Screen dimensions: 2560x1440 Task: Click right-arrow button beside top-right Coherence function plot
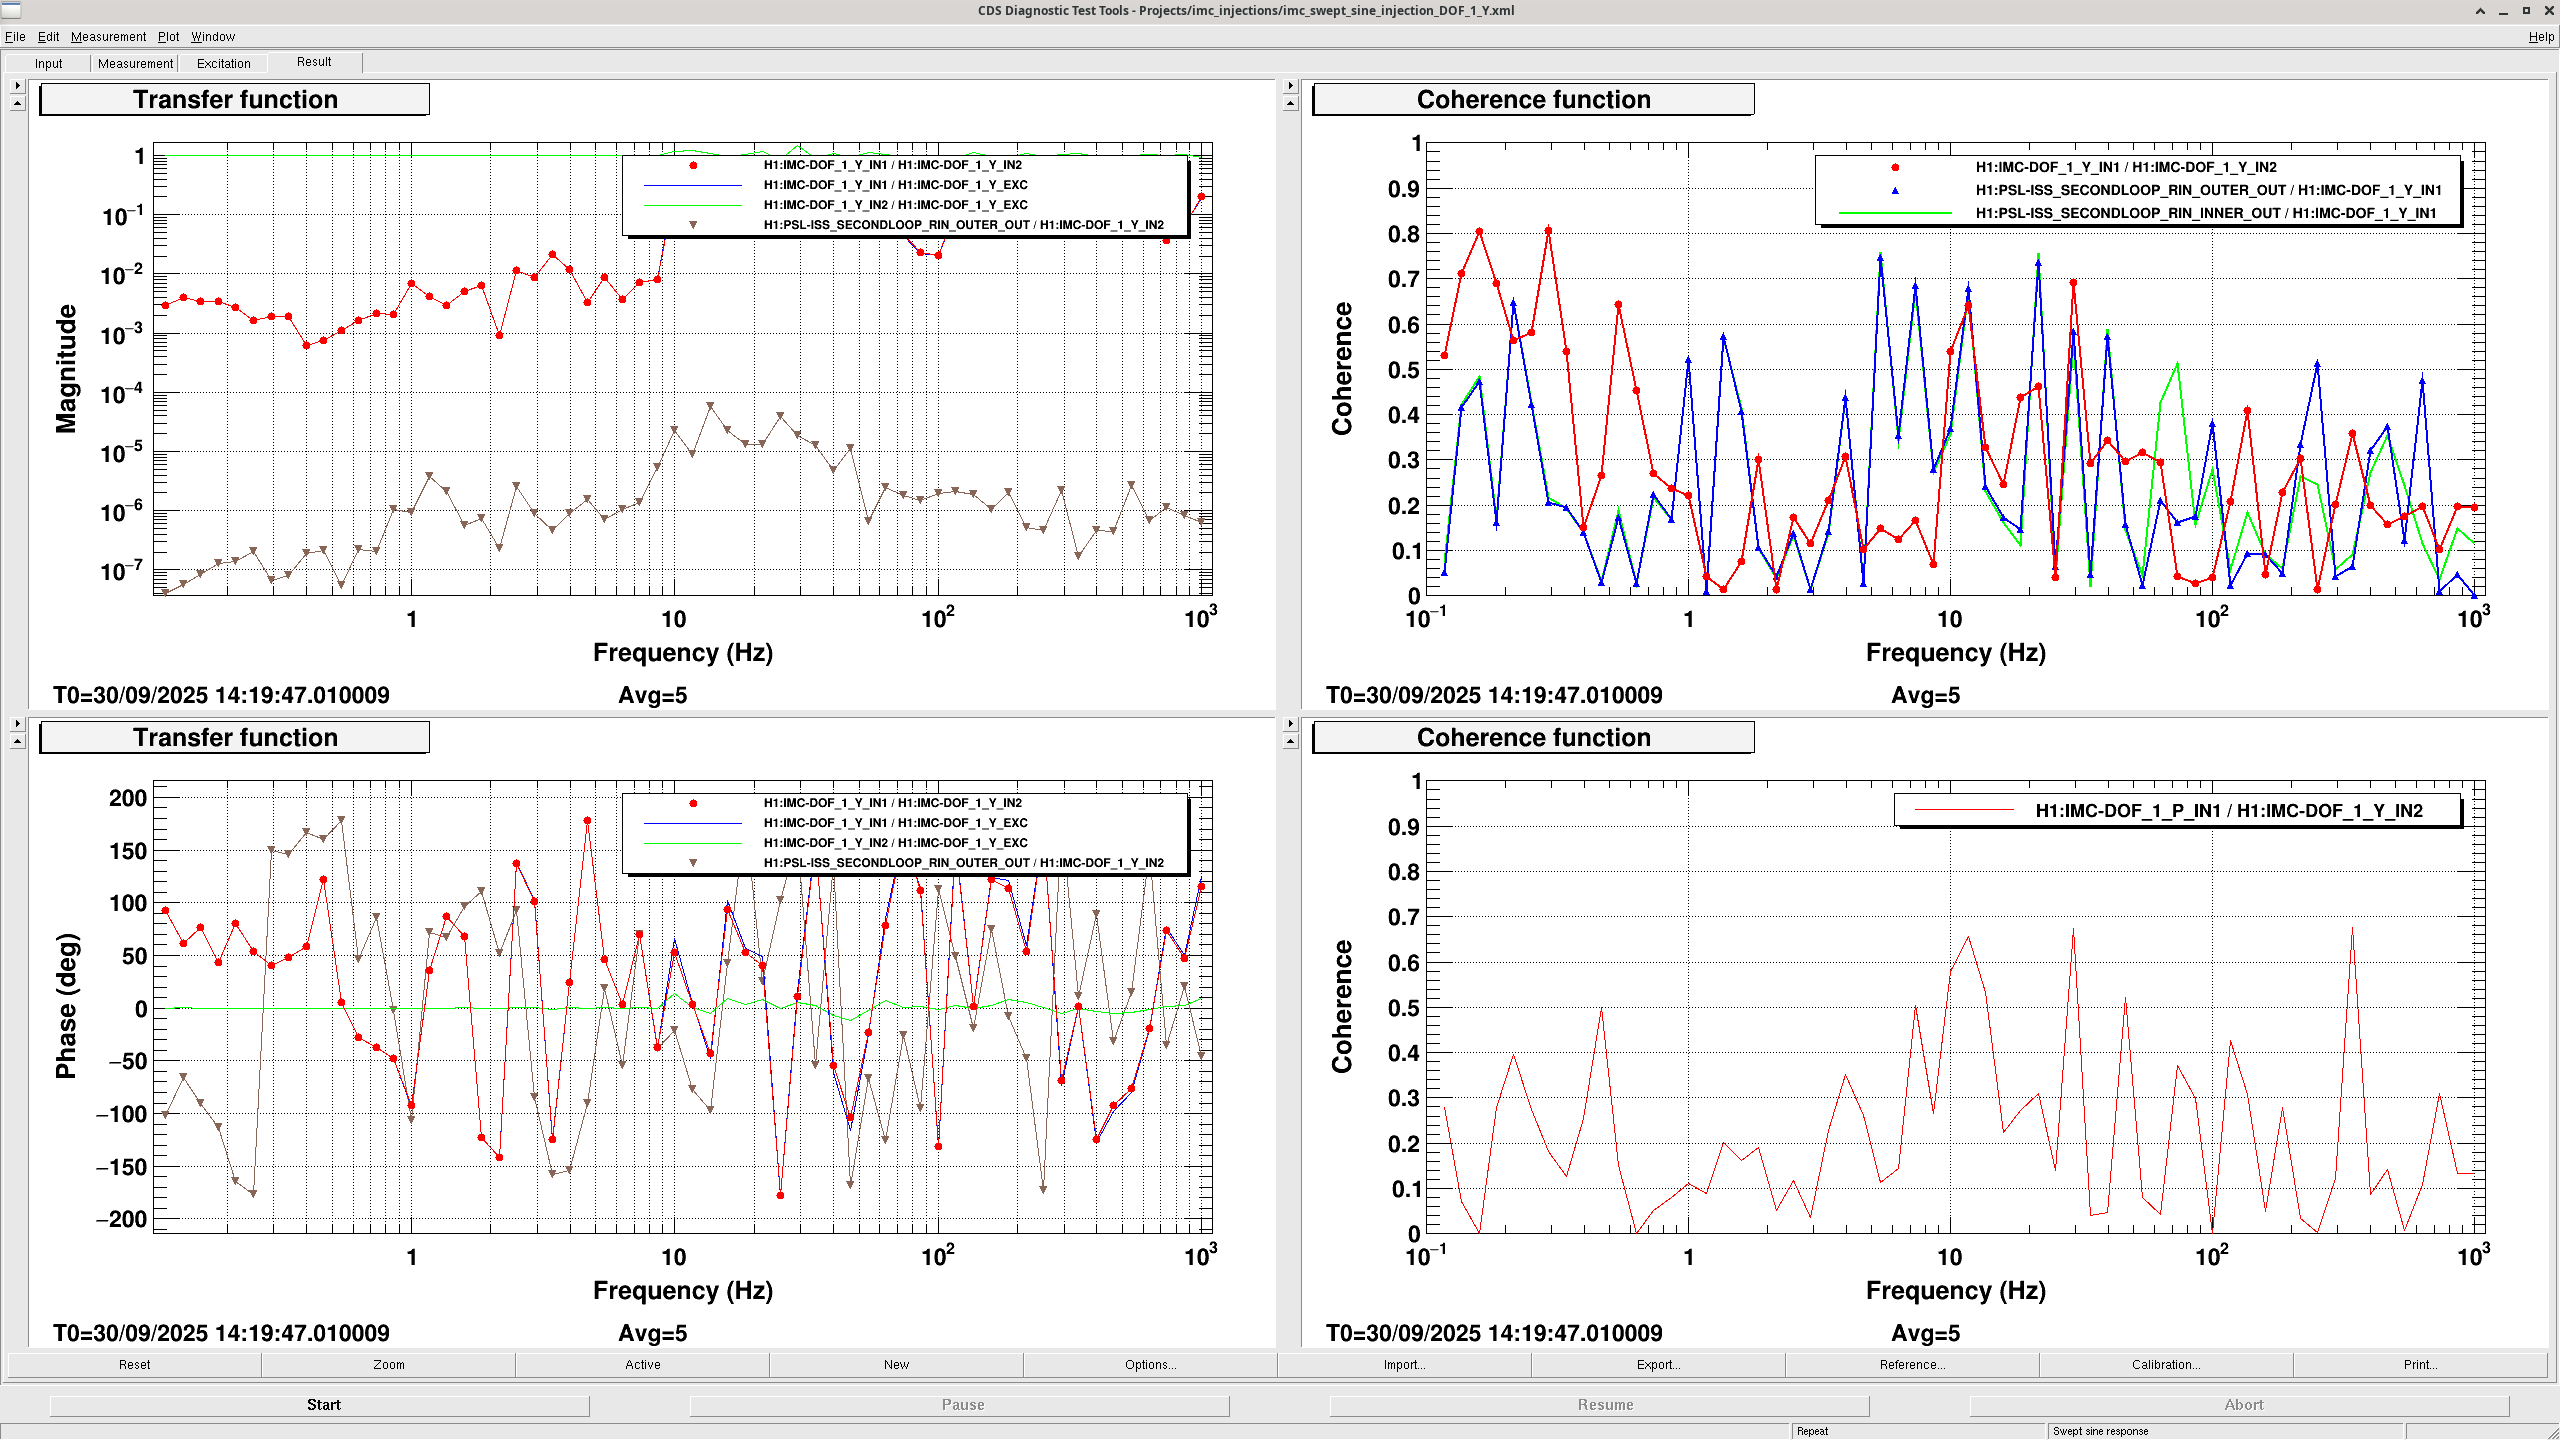click(x=1290, y=86)
